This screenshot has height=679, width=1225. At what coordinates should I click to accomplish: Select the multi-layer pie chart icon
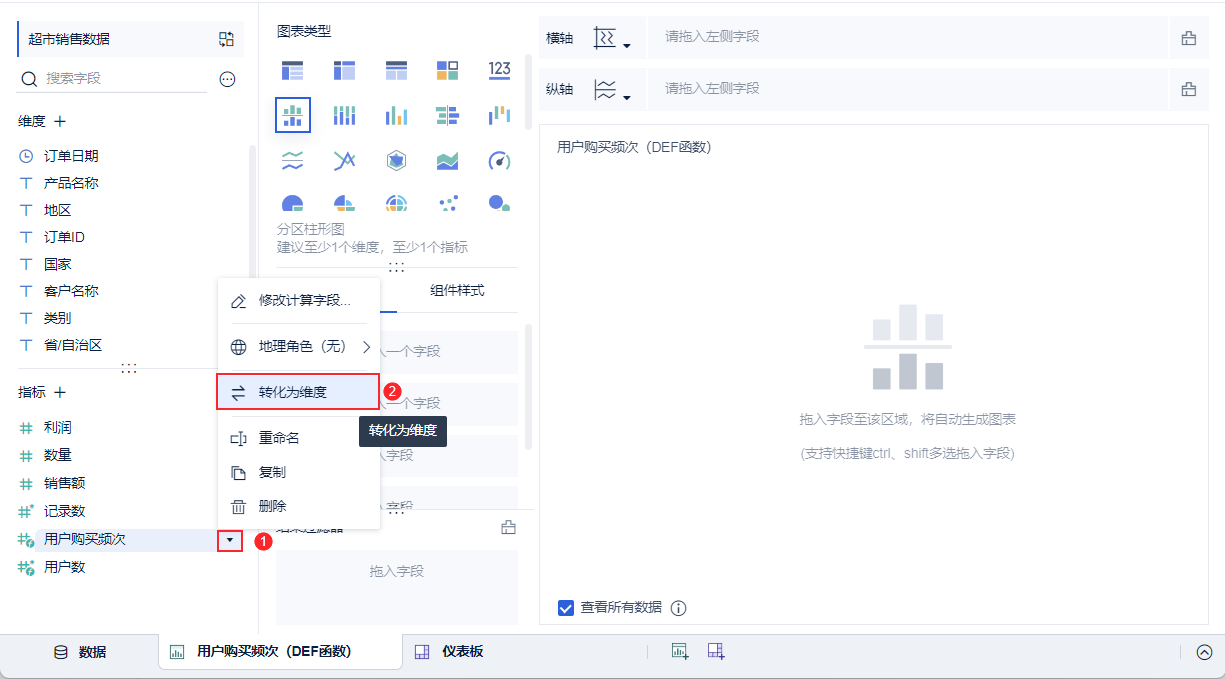tap(396, 203)
